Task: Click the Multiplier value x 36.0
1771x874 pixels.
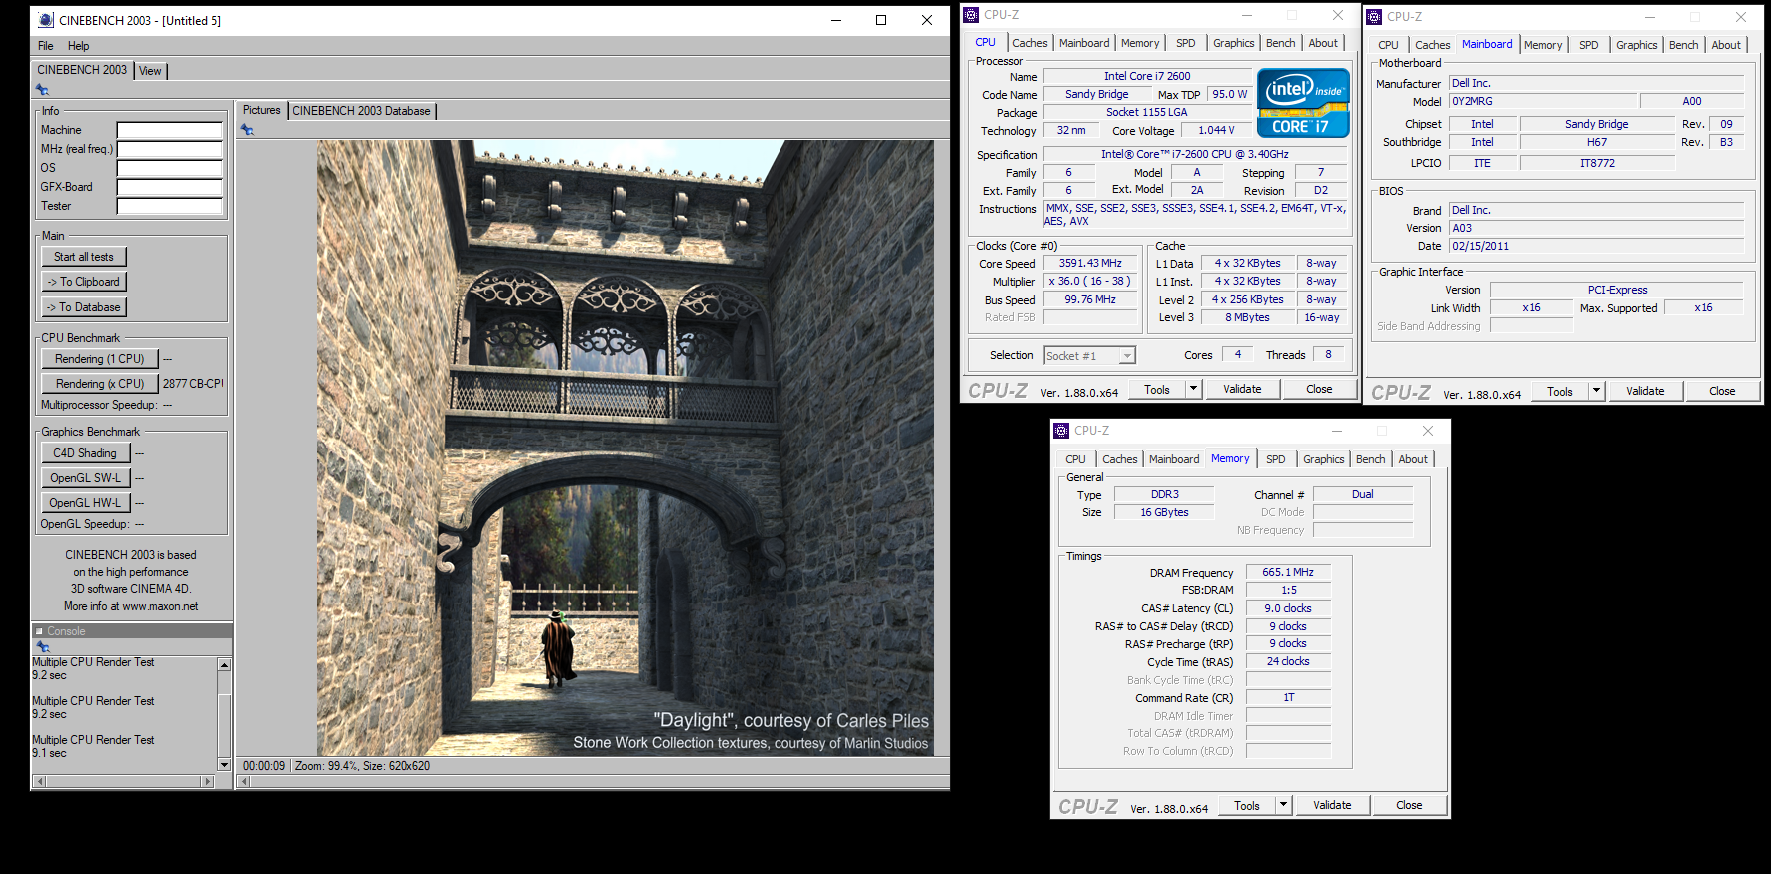Action: pyautogui.click(x=1090, y=282)
